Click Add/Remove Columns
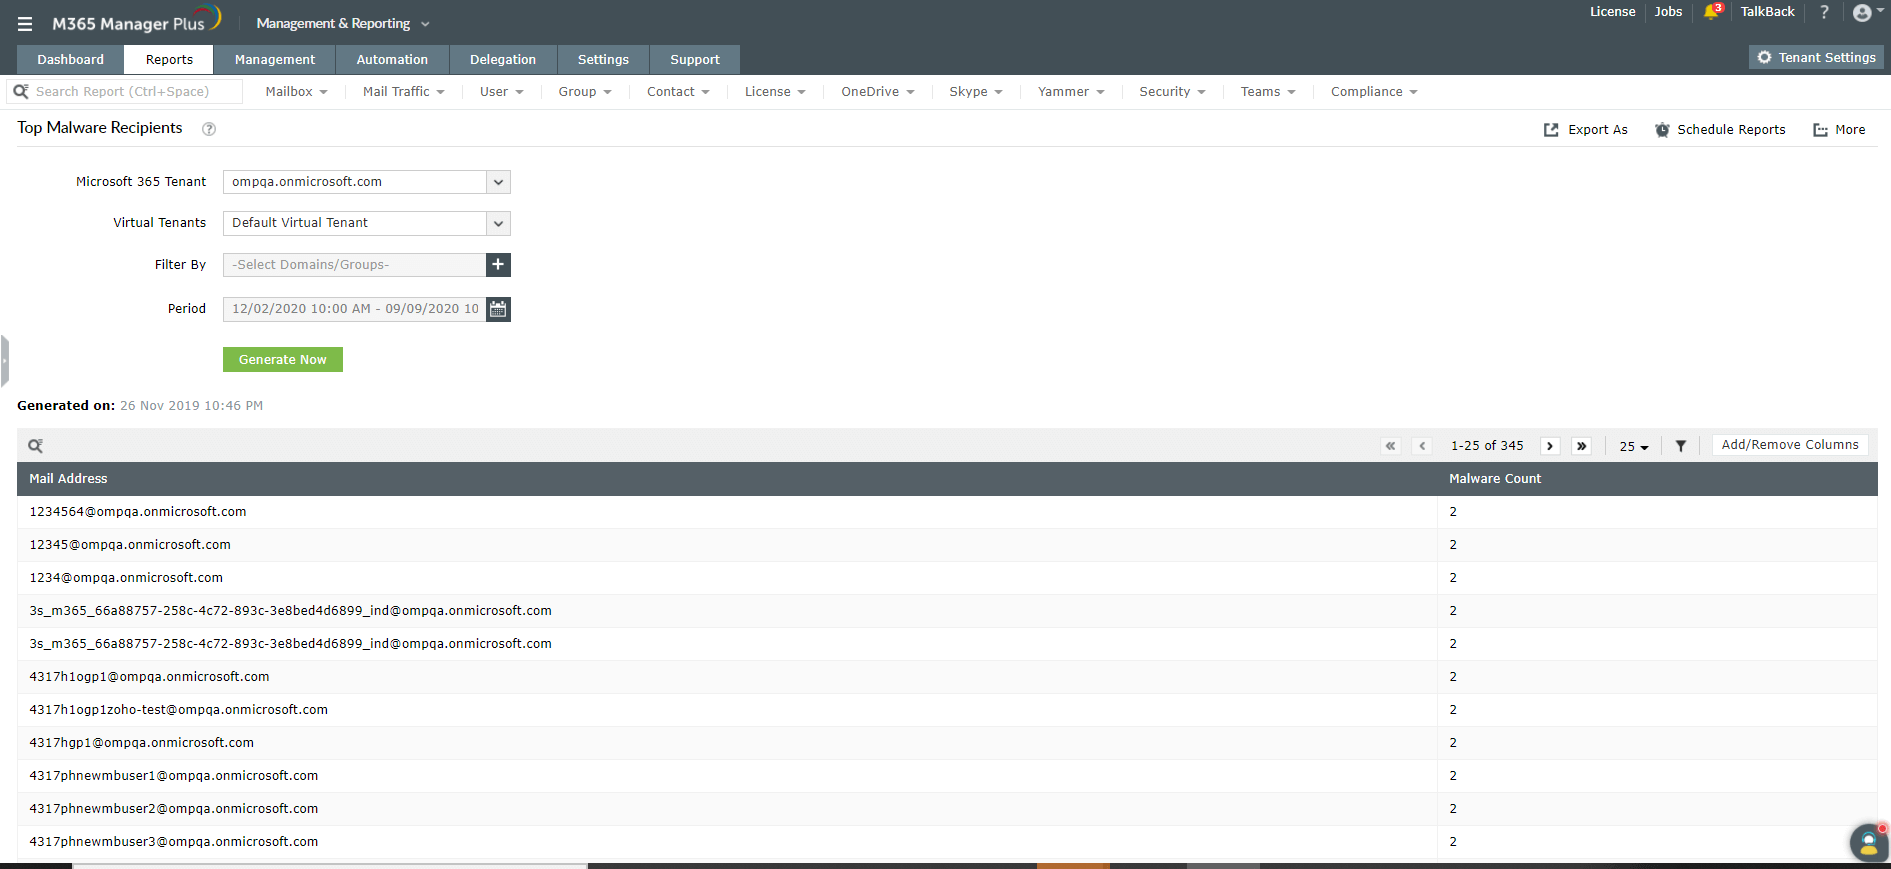Screen dimensions: 1891x869 (x=1790, y=445)
